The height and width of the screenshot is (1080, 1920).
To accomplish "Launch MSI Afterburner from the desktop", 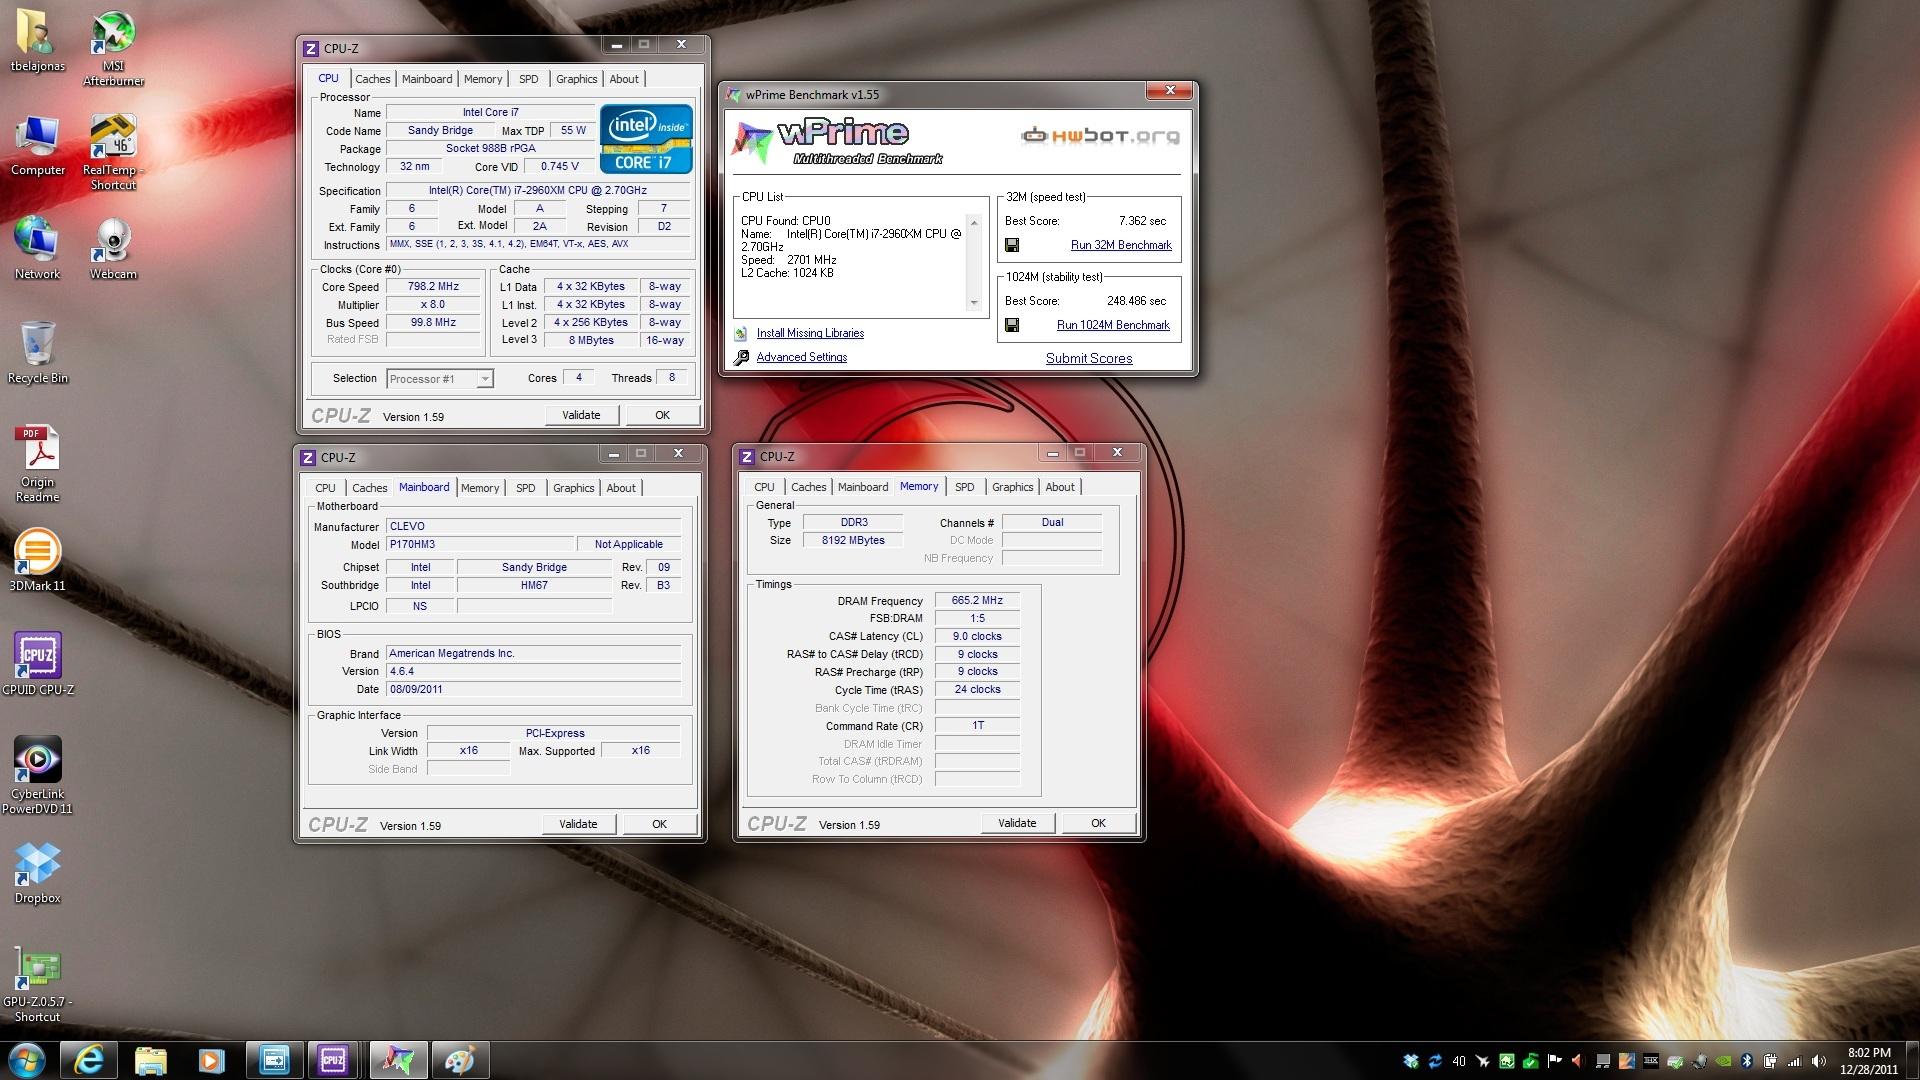I will [x=113, y=48].
